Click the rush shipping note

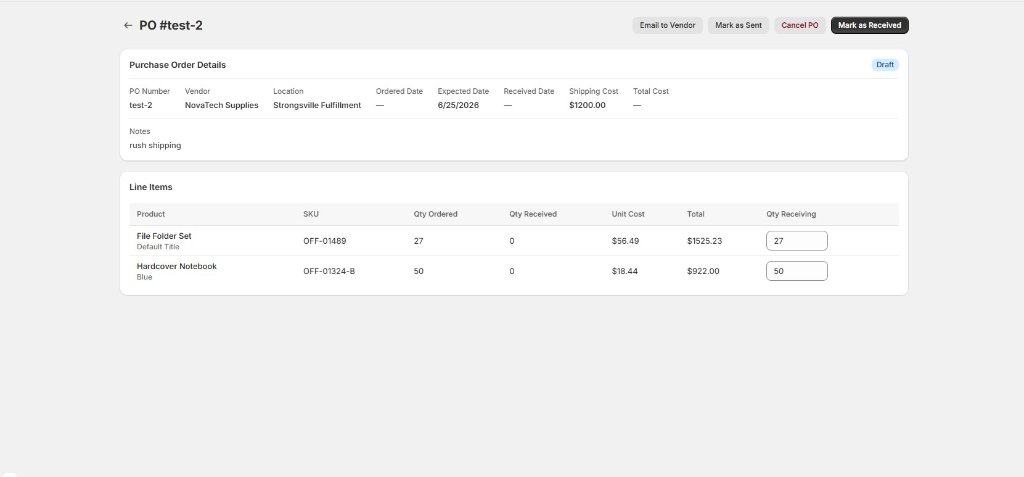point(155,146)
